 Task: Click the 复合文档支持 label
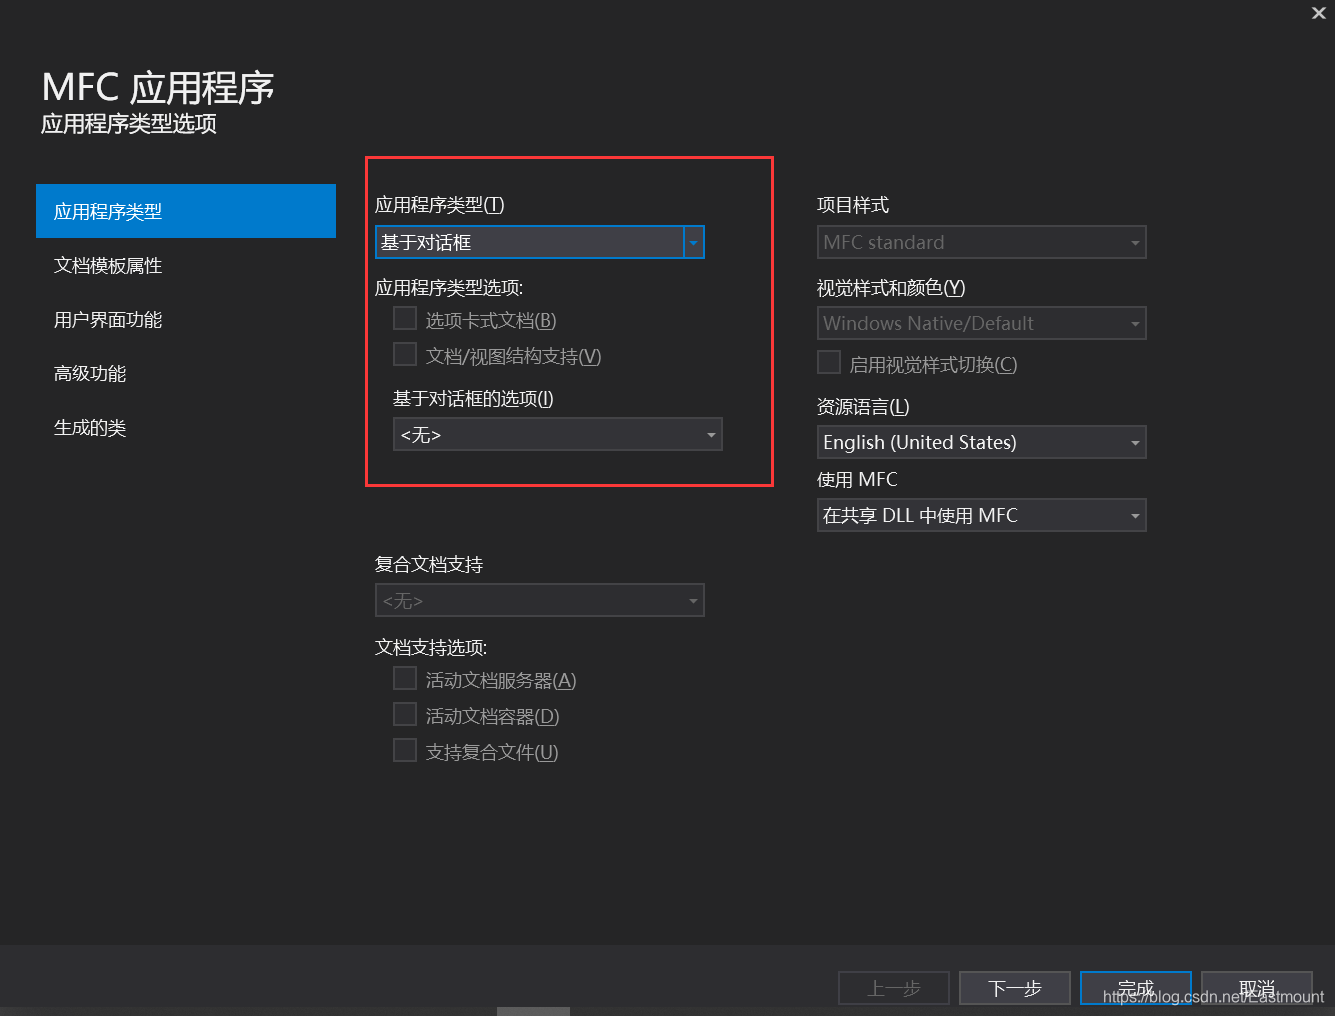pos(429,565)
